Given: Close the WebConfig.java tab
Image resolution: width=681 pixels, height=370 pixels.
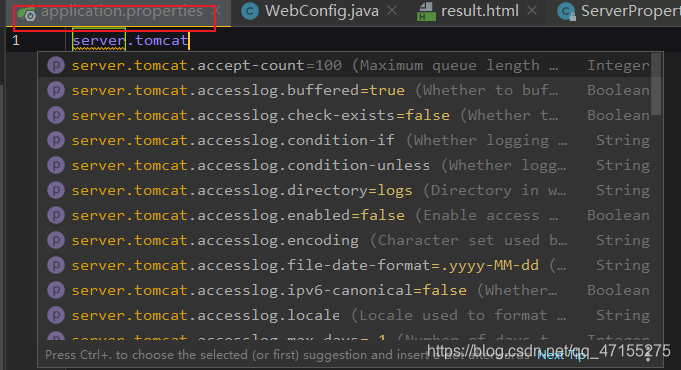Looking at the screenshot, I should pos(392,10).
